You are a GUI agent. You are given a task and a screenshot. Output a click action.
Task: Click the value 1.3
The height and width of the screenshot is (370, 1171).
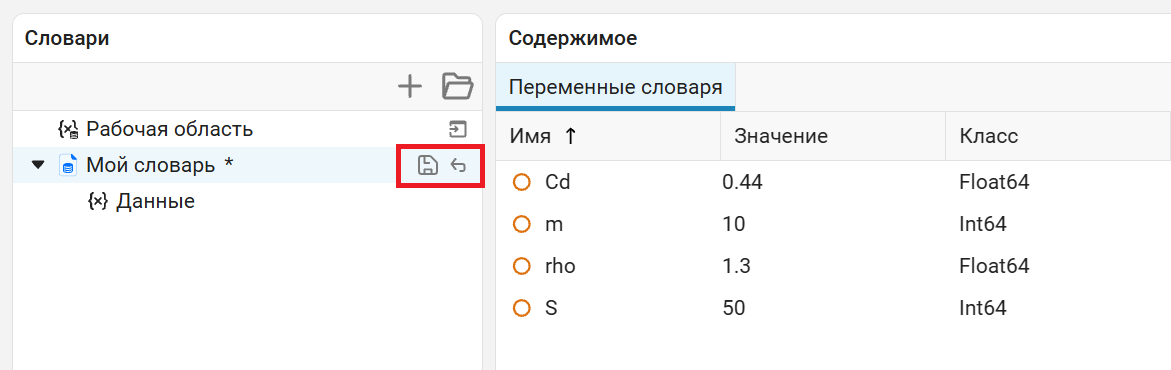737,265
